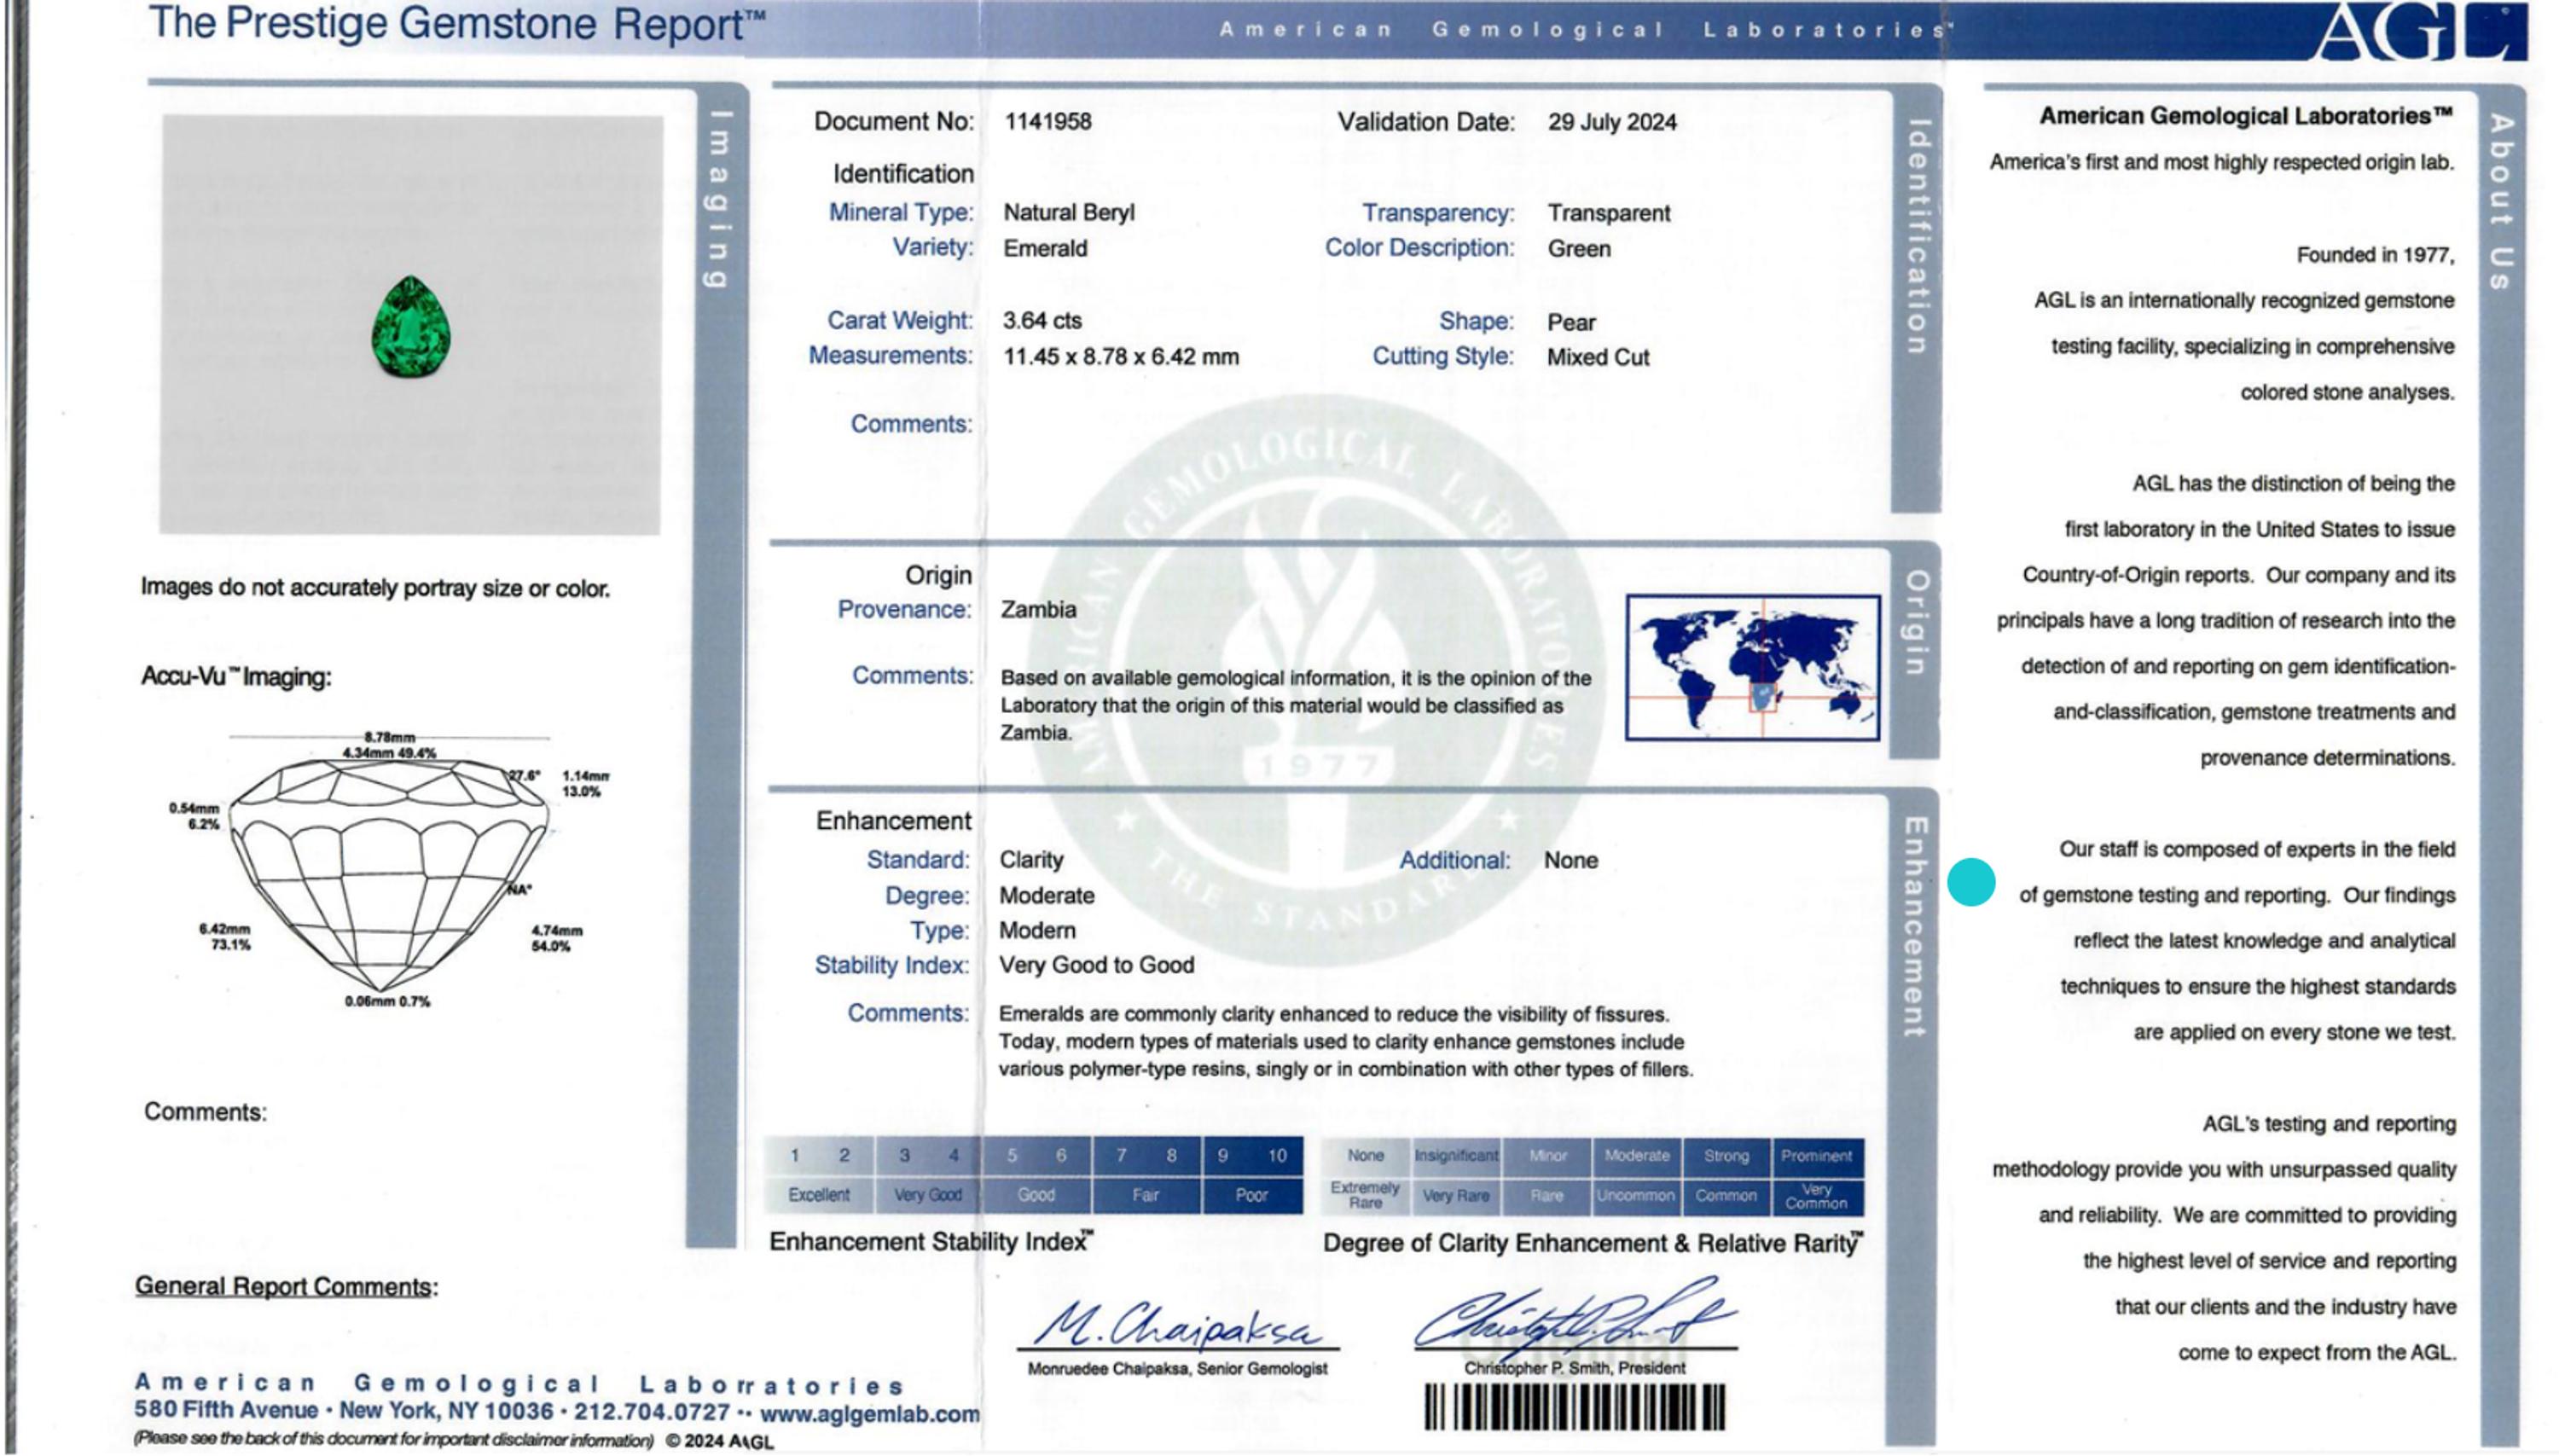Click the "Founded in 1977," line

(2375, 256)
